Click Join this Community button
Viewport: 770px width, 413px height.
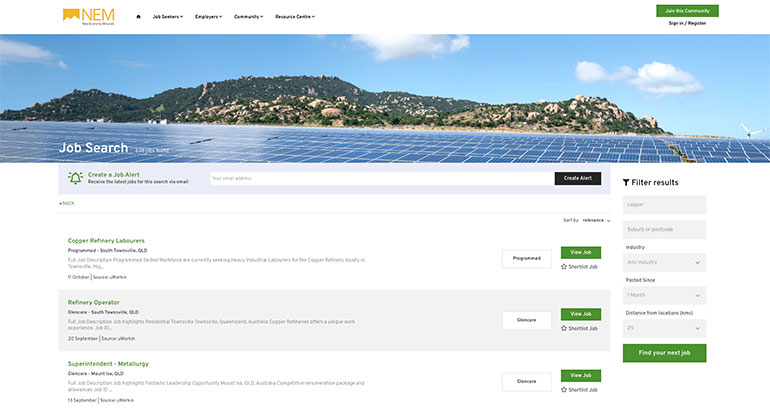[x=687, y=11]
